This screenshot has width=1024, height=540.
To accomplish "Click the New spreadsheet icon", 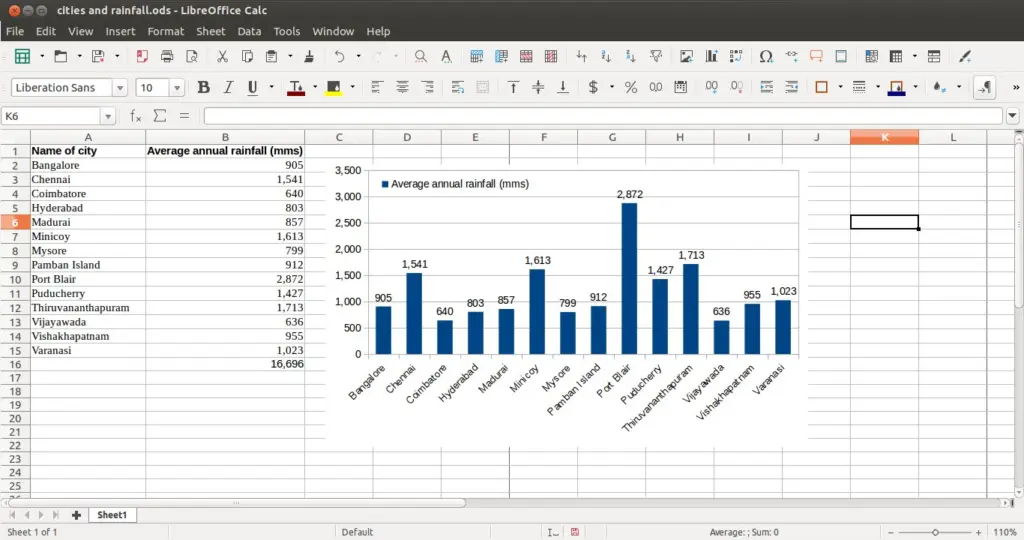I will point(22,57).
